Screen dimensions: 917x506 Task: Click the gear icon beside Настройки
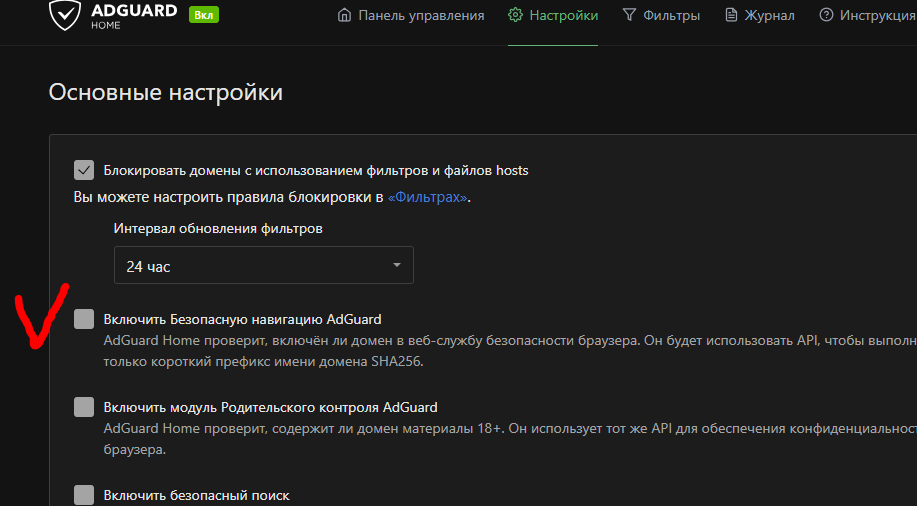[515, 15]
